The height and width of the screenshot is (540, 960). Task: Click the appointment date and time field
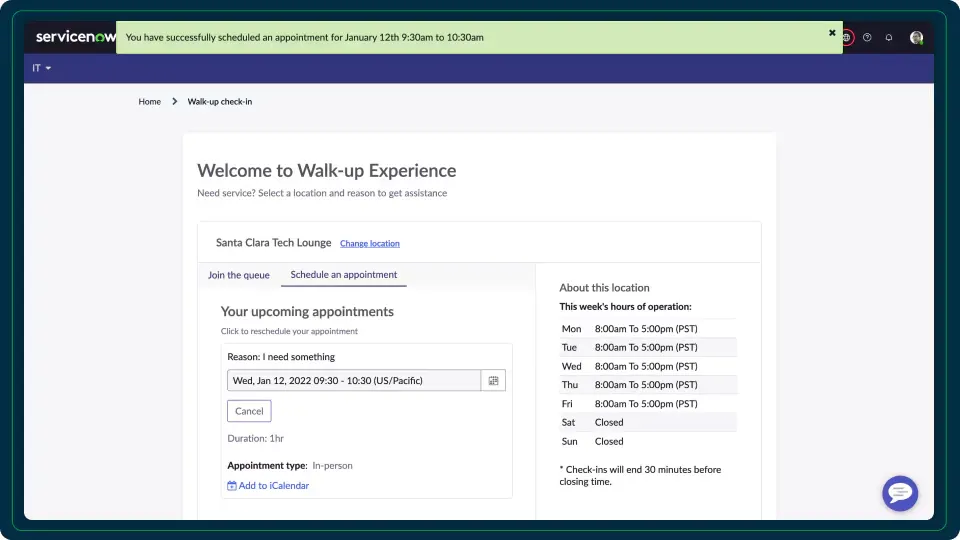tap(354, 381)
